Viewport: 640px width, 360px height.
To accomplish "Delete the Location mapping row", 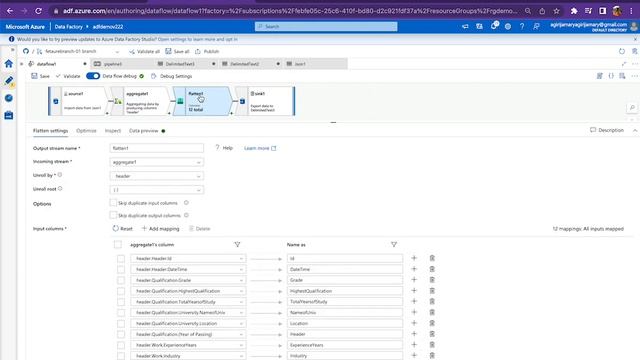I will (432, 323).
